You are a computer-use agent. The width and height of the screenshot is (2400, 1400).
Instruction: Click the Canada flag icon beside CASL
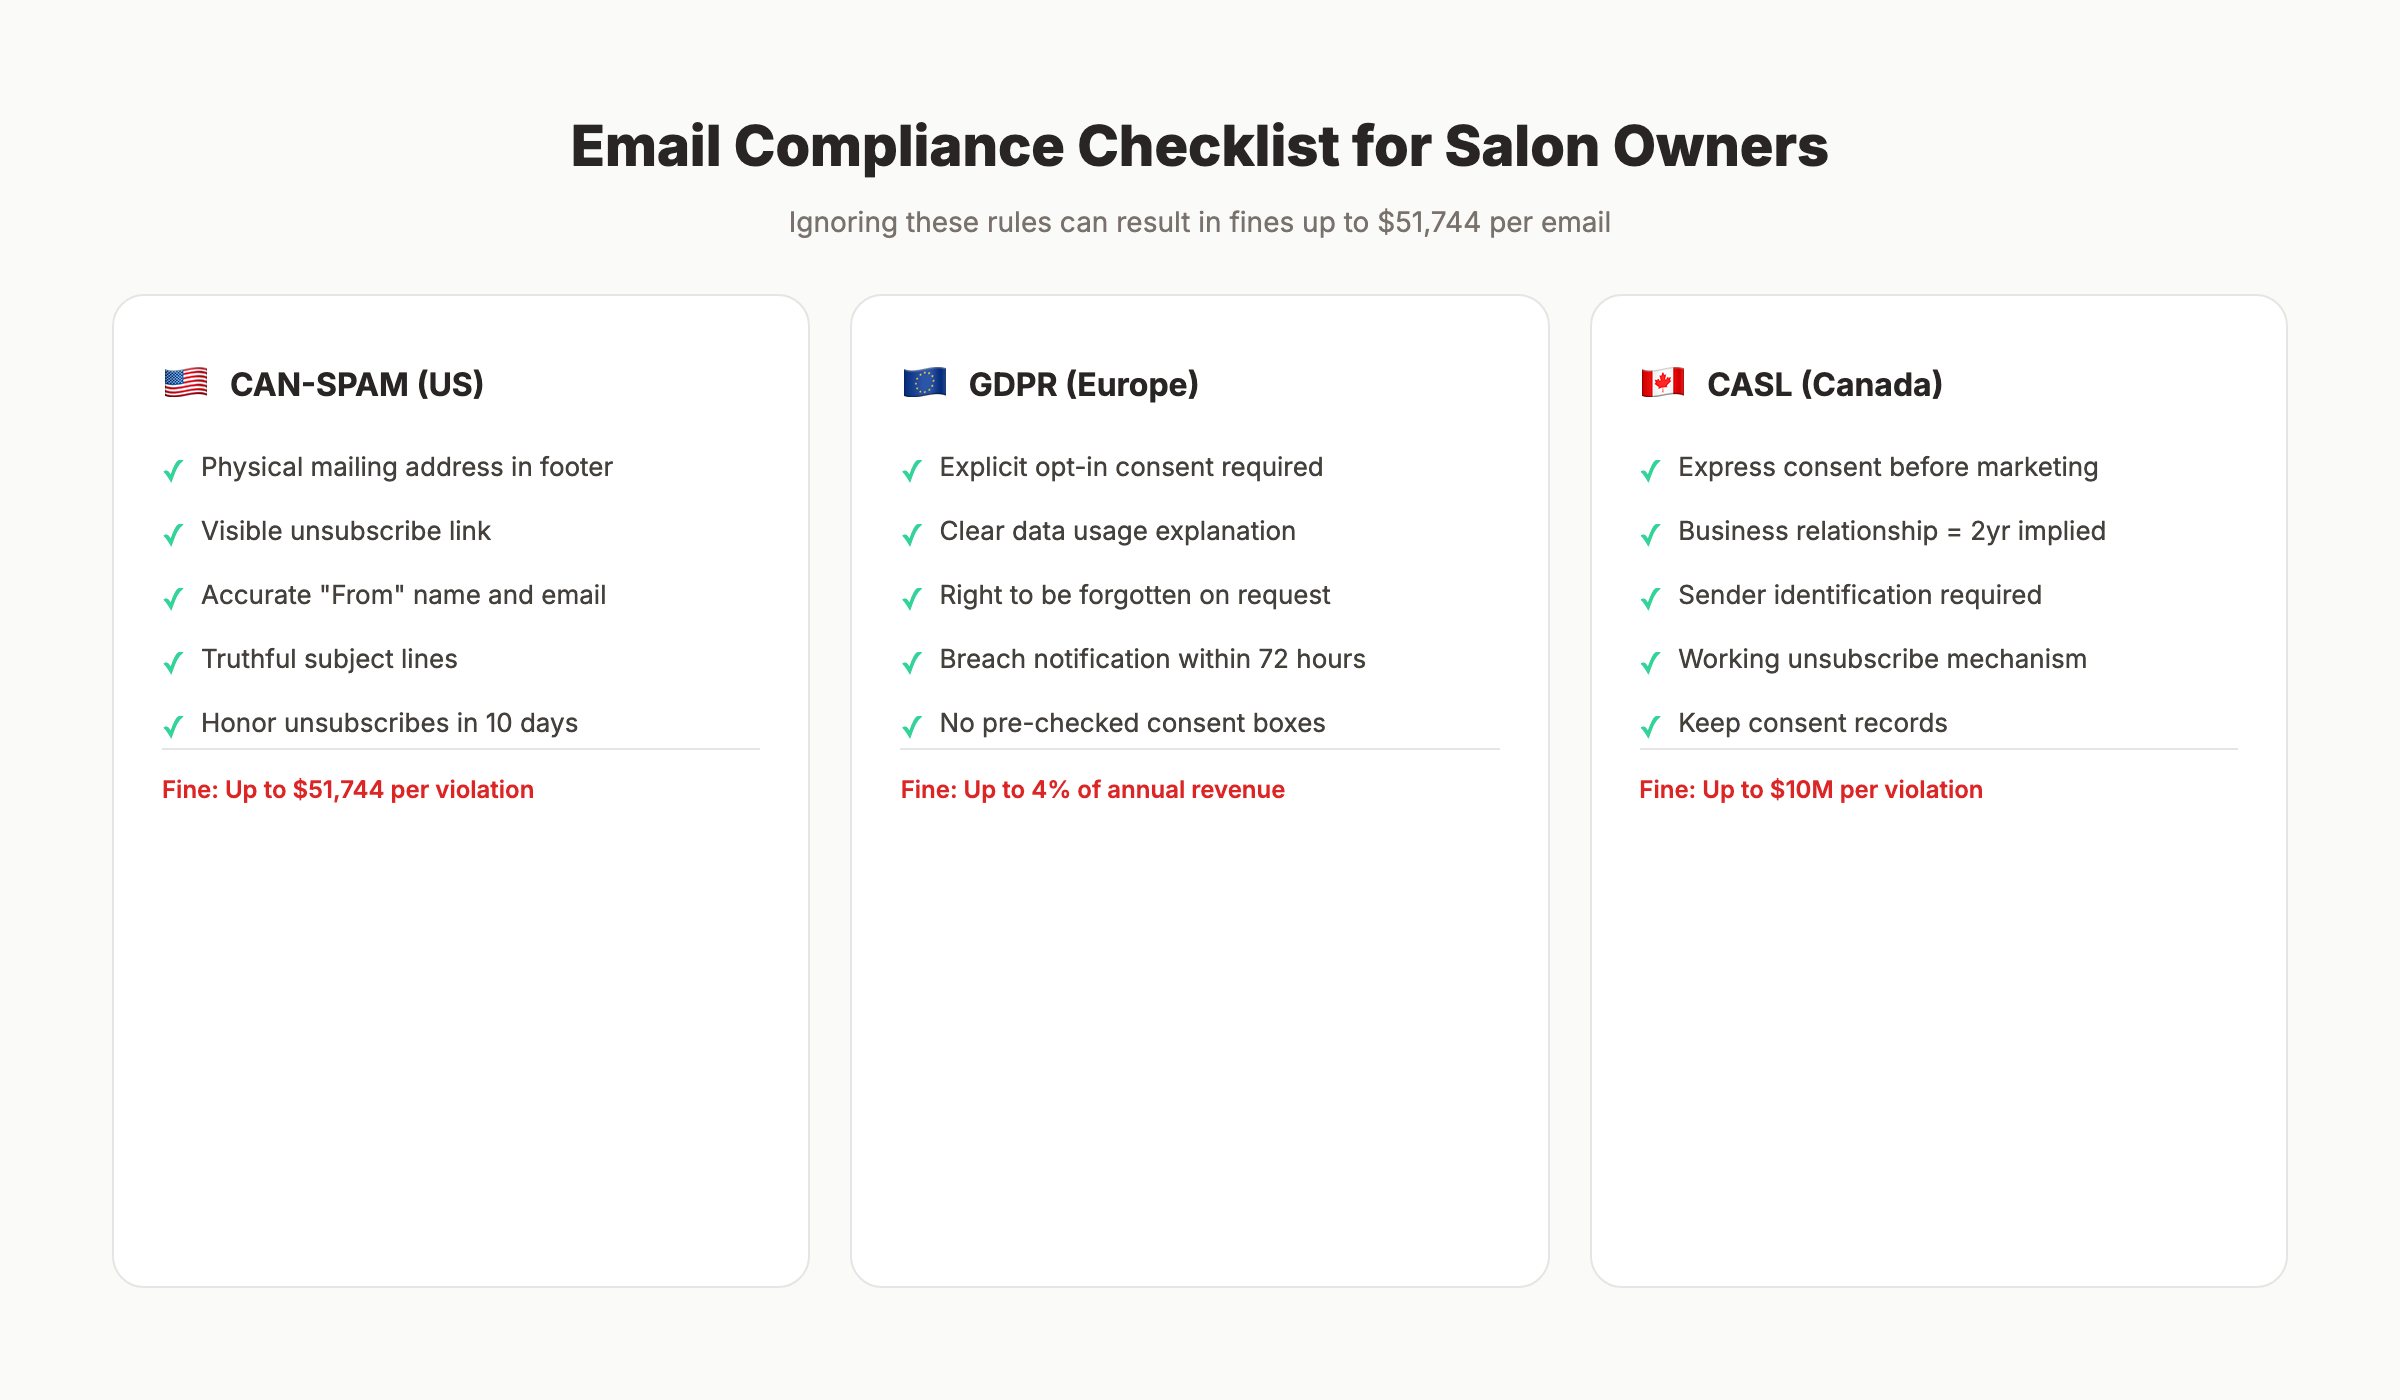pyautogui.click(x=1662, y=384)
